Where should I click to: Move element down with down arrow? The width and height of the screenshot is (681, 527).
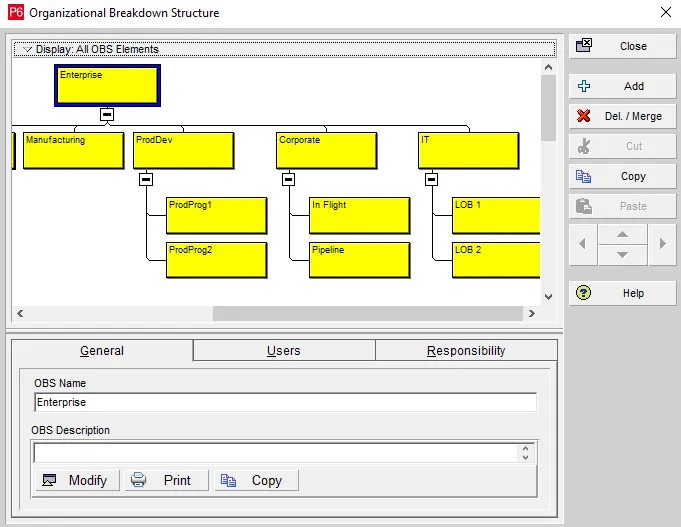point(622,255)
